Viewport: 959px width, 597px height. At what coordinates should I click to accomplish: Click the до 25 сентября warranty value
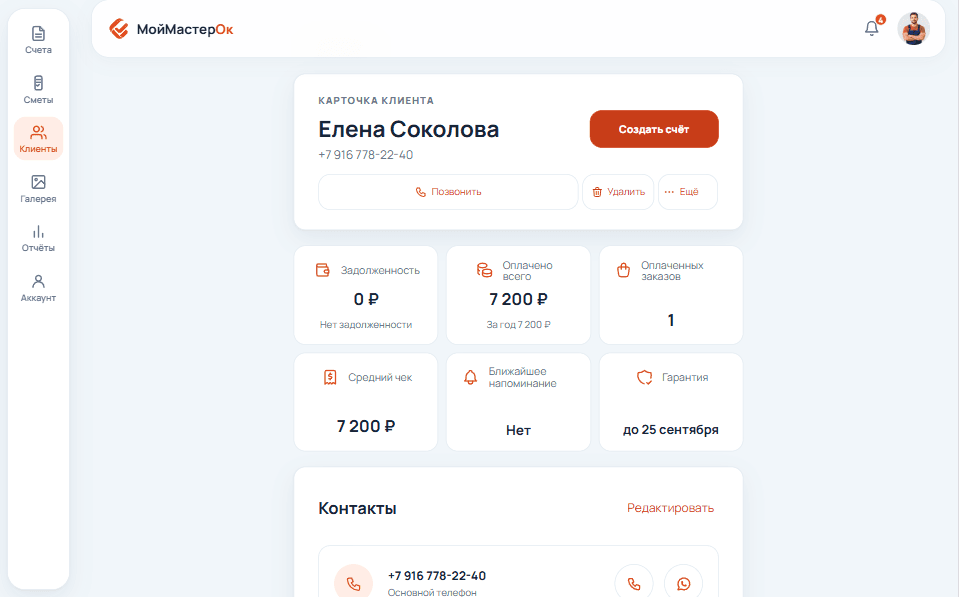[670, 429]
